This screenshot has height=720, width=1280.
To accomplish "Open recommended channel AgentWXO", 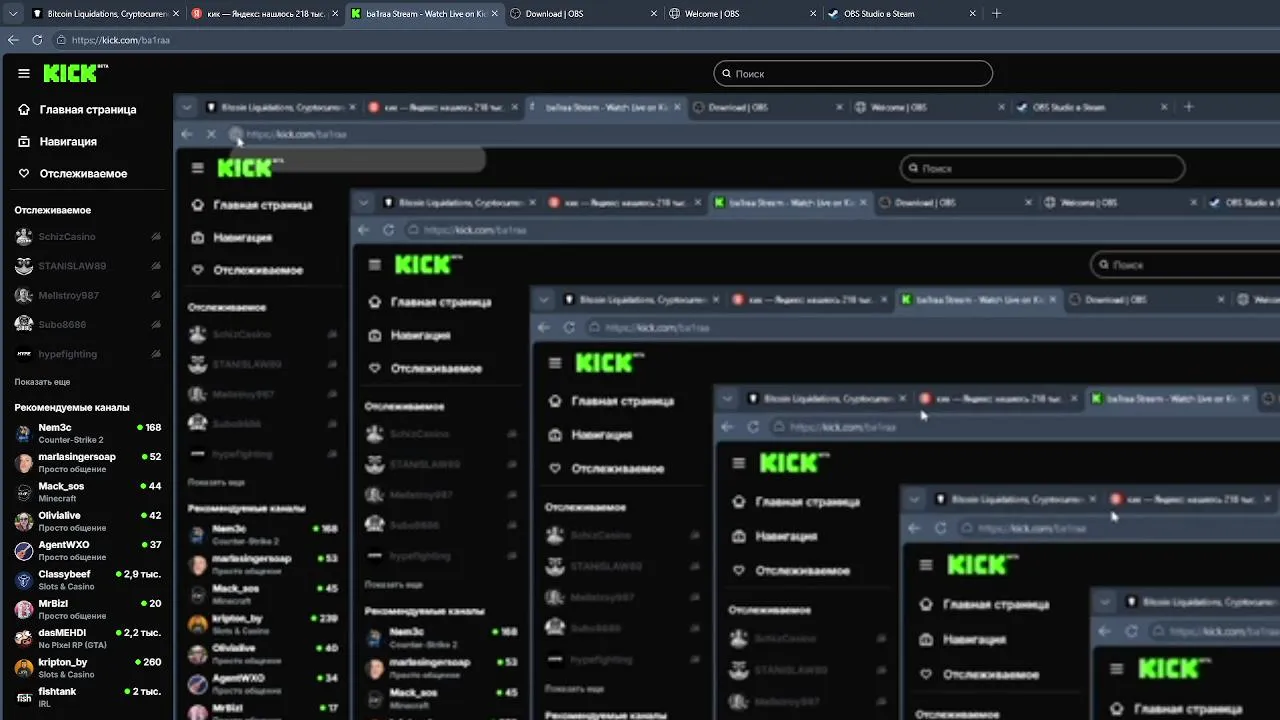I will point(87,551).
